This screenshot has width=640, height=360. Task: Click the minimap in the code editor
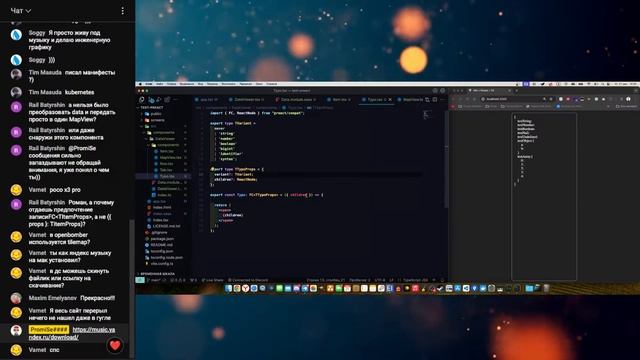click(x=426, y=115)
